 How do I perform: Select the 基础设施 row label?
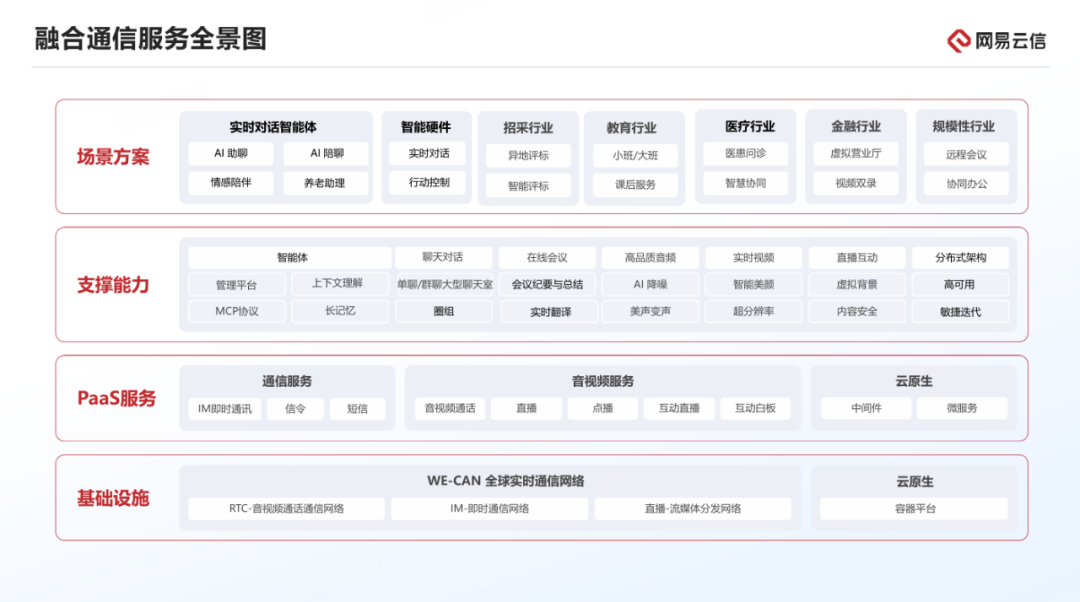113,498
